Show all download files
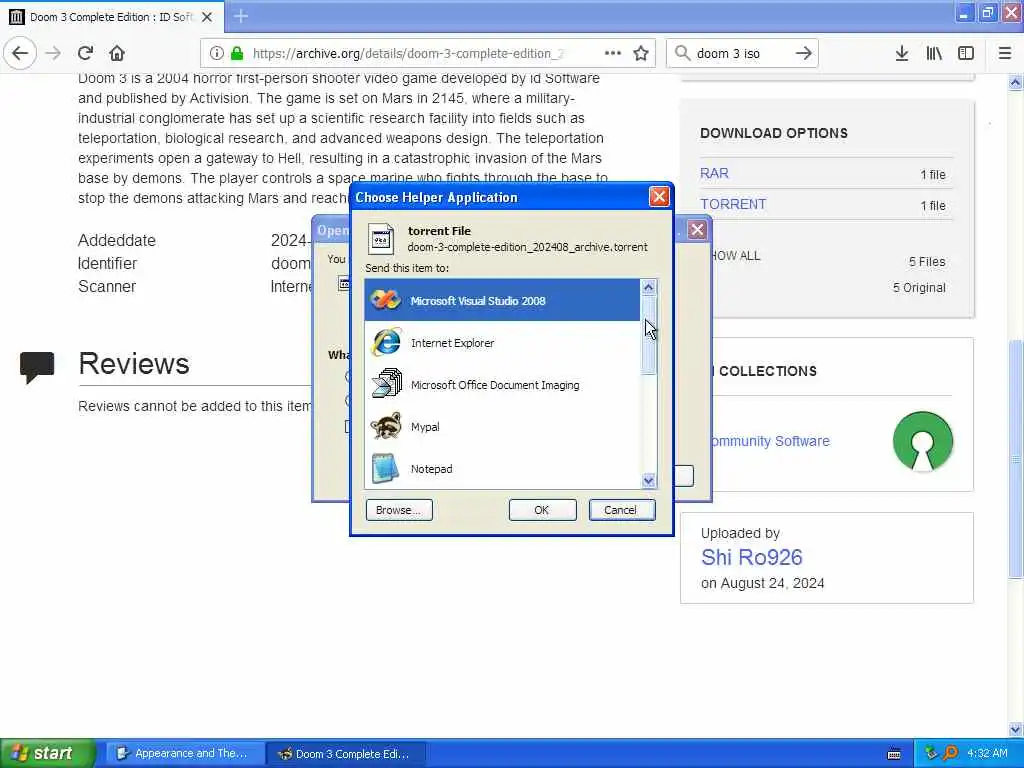This screenshot has width=1024, height=768. point(736,256)
